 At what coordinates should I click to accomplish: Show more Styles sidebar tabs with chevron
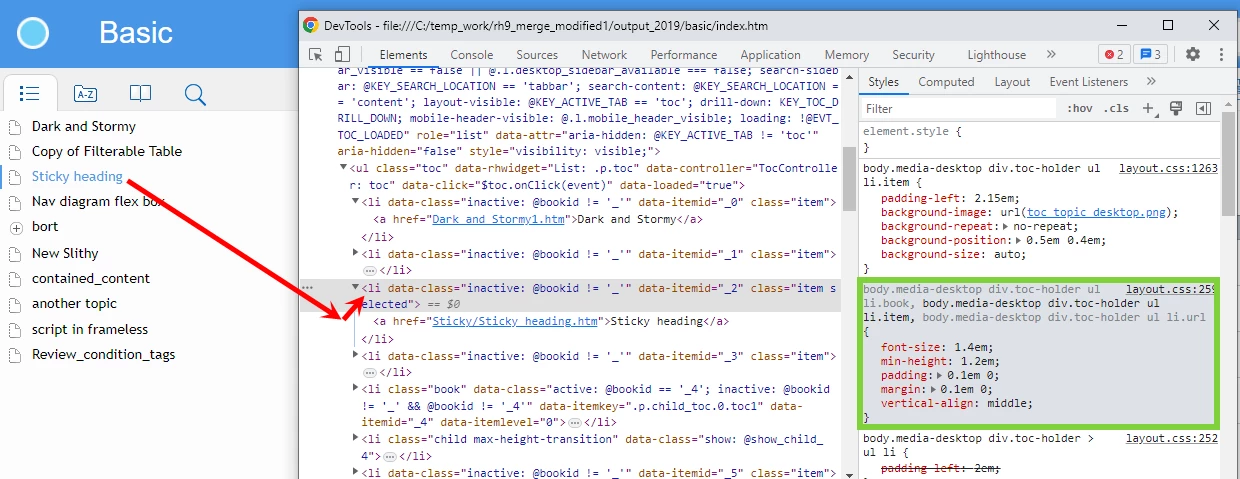pos(1151,82)
